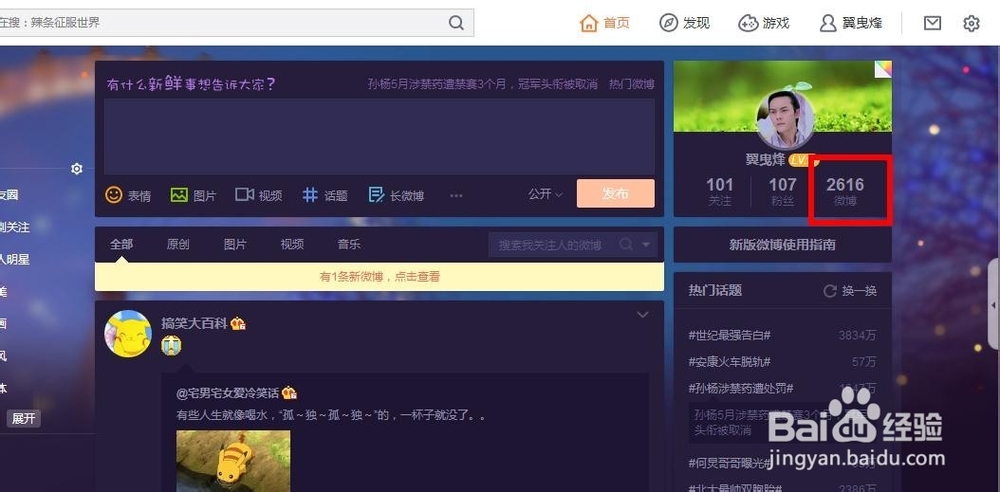The width and height of the screenshot is (1000, 492).
Task: Click the top search input field
Action: (x=223, y=23)
